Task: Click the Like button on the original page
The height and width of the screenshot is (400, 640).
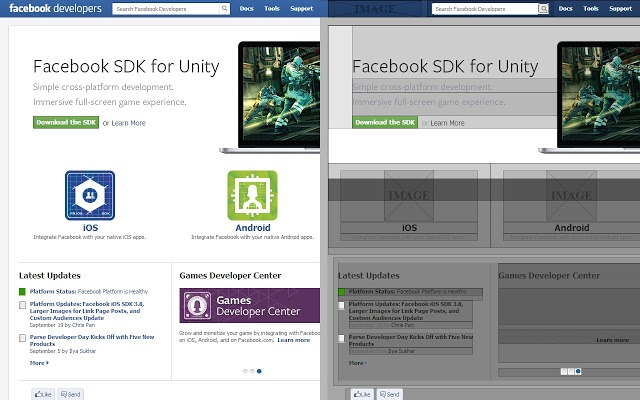Action: 43,394
